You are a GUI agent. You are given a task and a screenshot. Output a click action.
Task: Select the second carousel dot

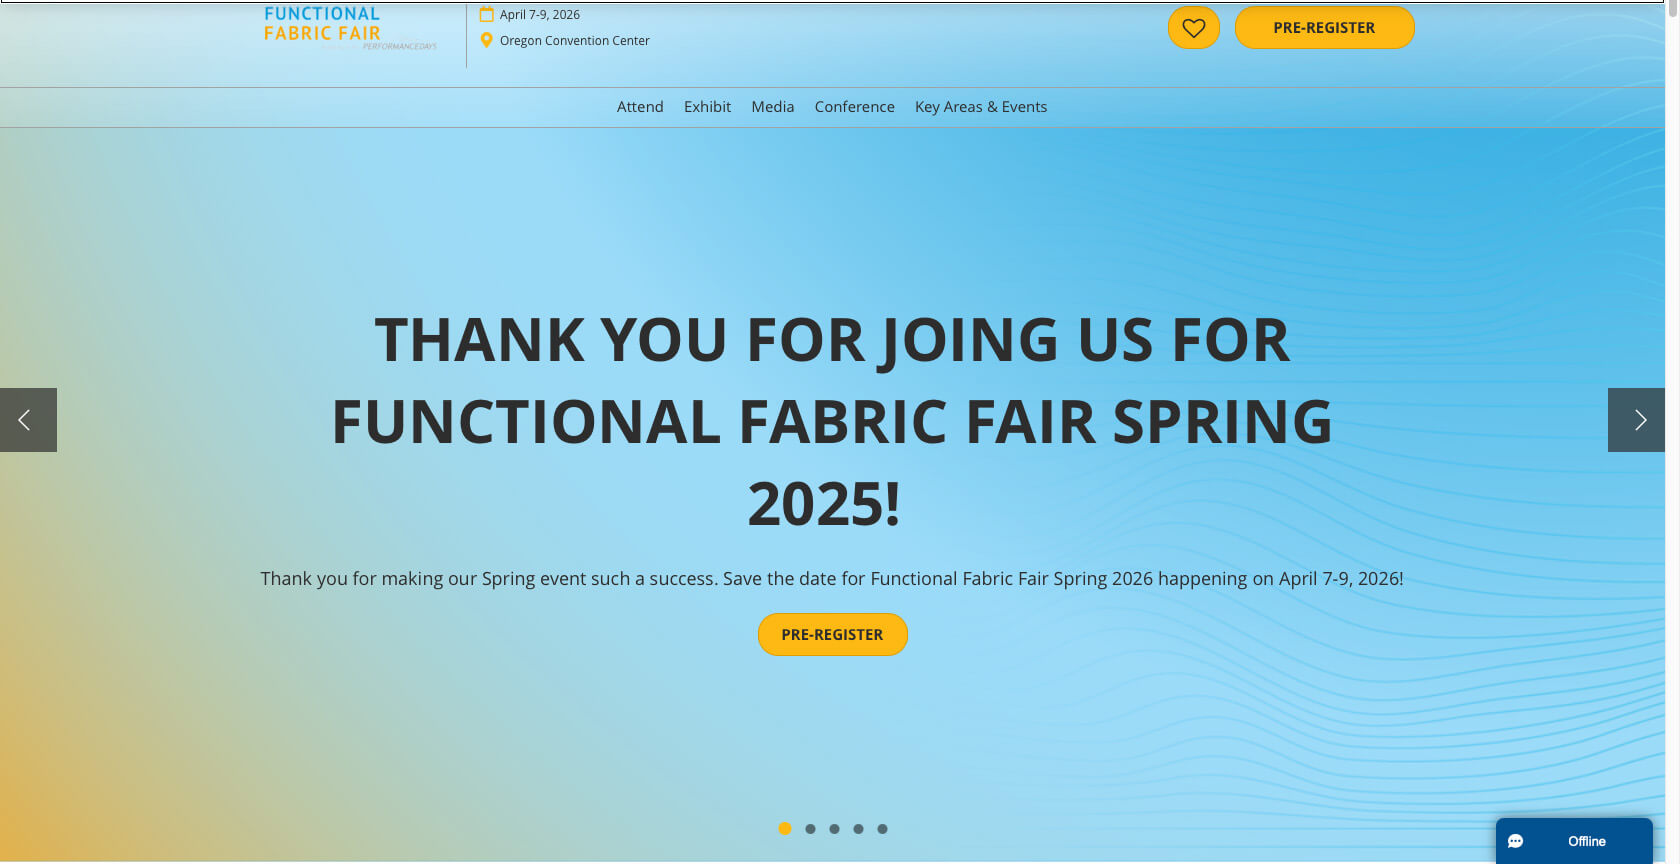click(x=810, y=829)
